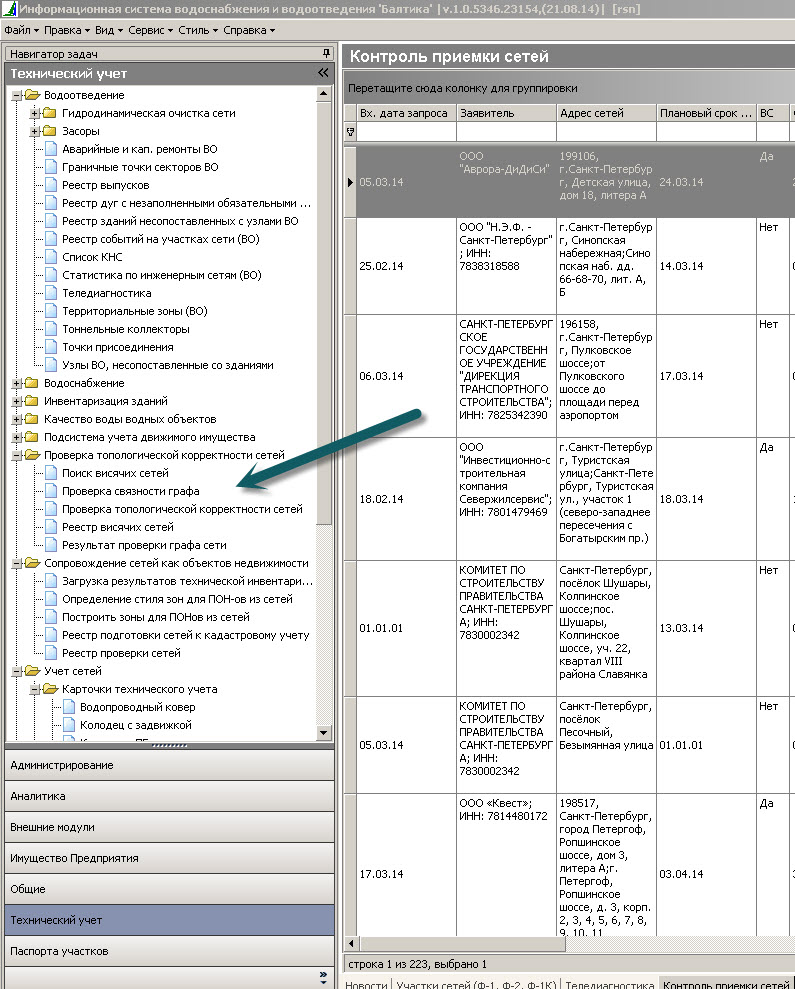Expand Подсистема учета движимого имущества folder
Viewport: 795px width, 989px height.
17,437
